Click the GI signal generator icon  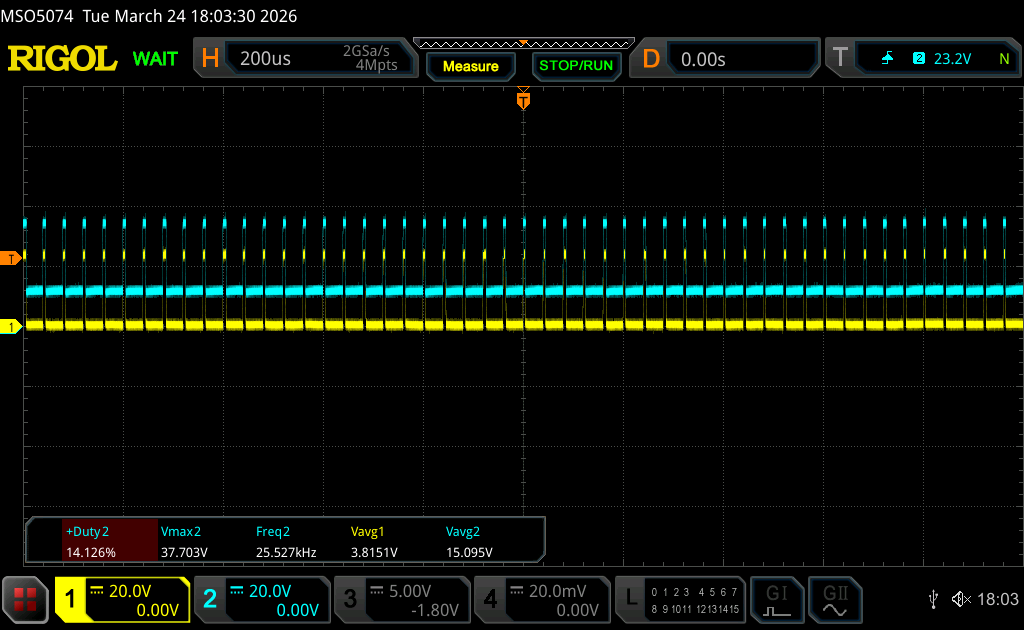point(777,599)
